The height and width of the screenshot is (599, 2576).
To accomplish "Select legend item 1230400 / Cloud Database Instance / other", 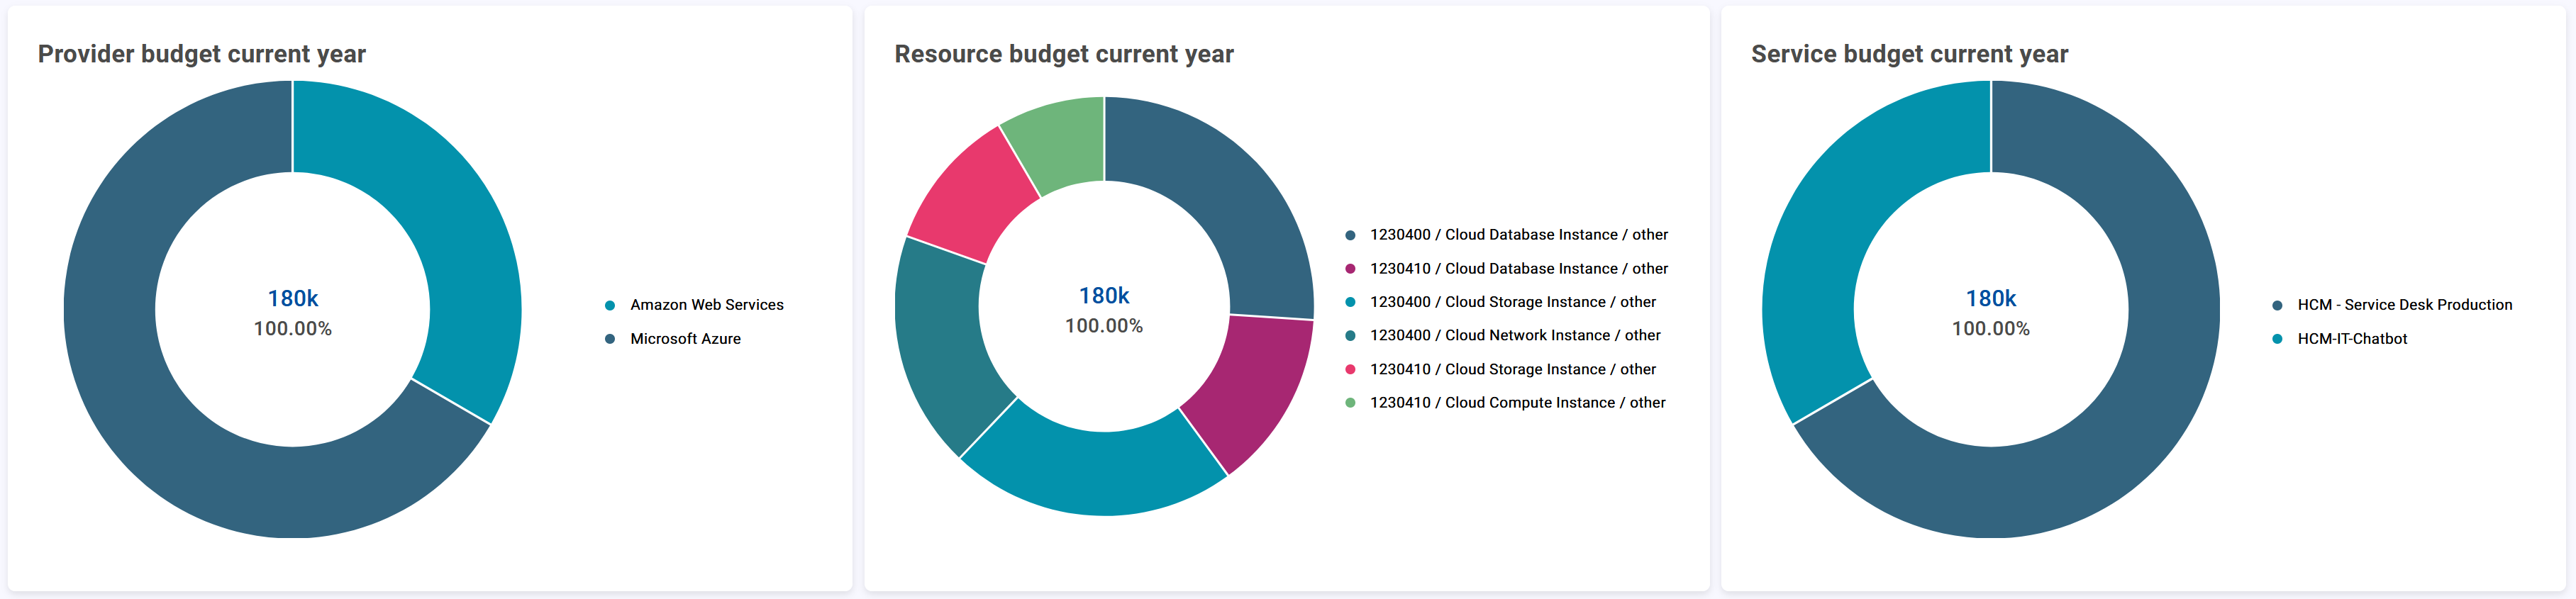I will click(1506, 235).
